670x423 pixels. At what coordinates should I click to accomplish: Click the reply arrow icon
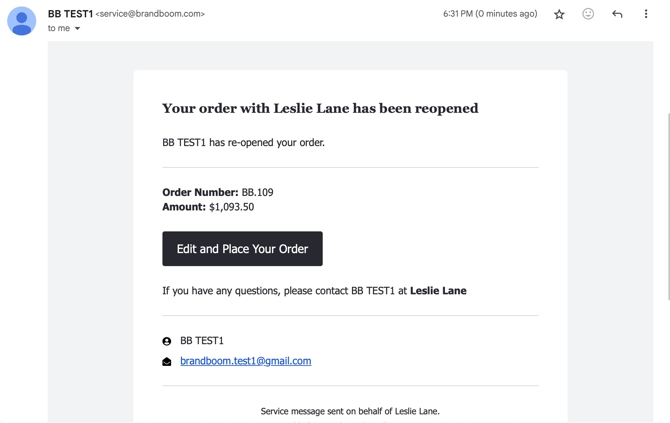click(617, 14)
